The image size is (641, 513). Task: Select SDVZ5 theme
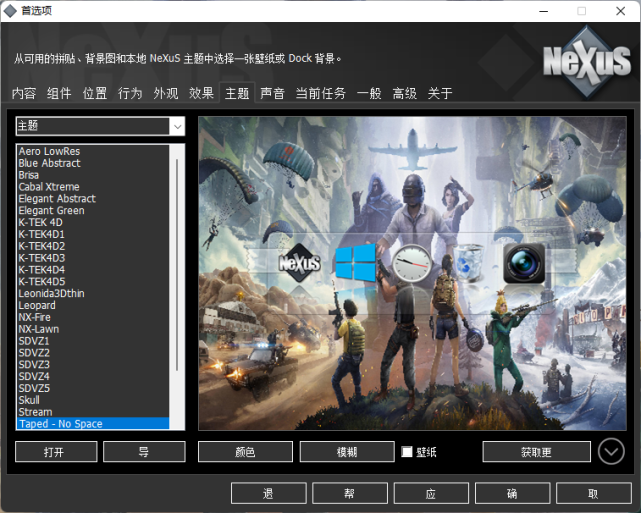[x=92, y=388]
